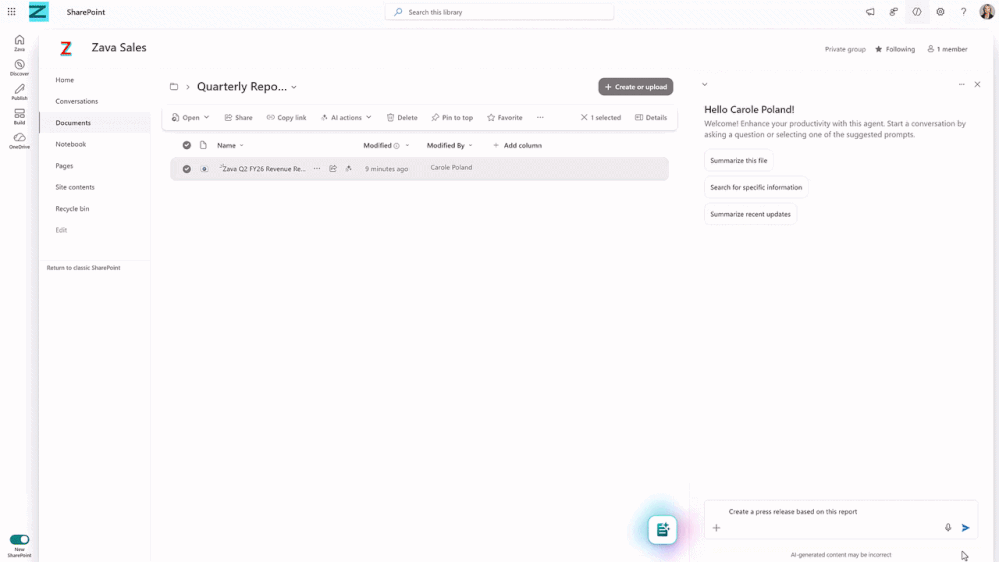Open OneDrive in the left rail
999x562 pixels.
tap(19, 141)
